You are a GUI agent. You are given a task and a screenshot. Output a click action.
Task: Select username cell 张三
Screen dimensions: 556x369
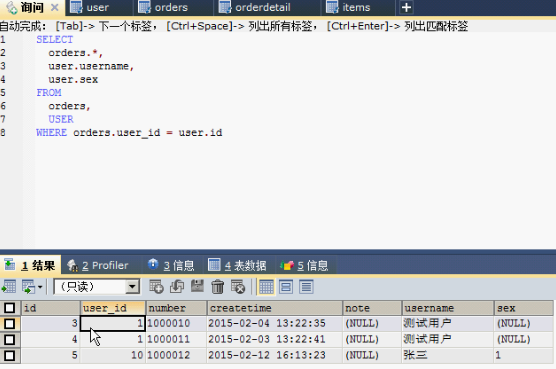(447, 355)
